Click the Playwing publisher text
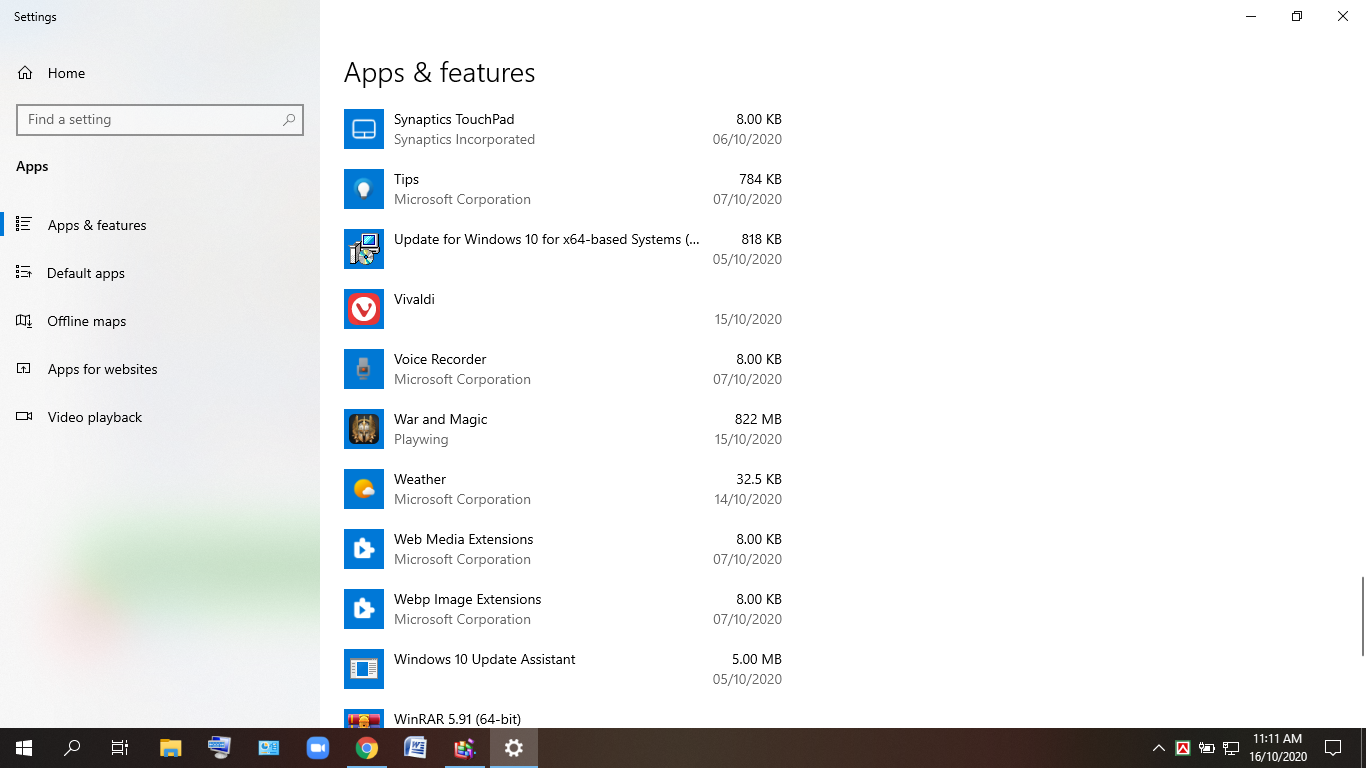 pos(421,439)
